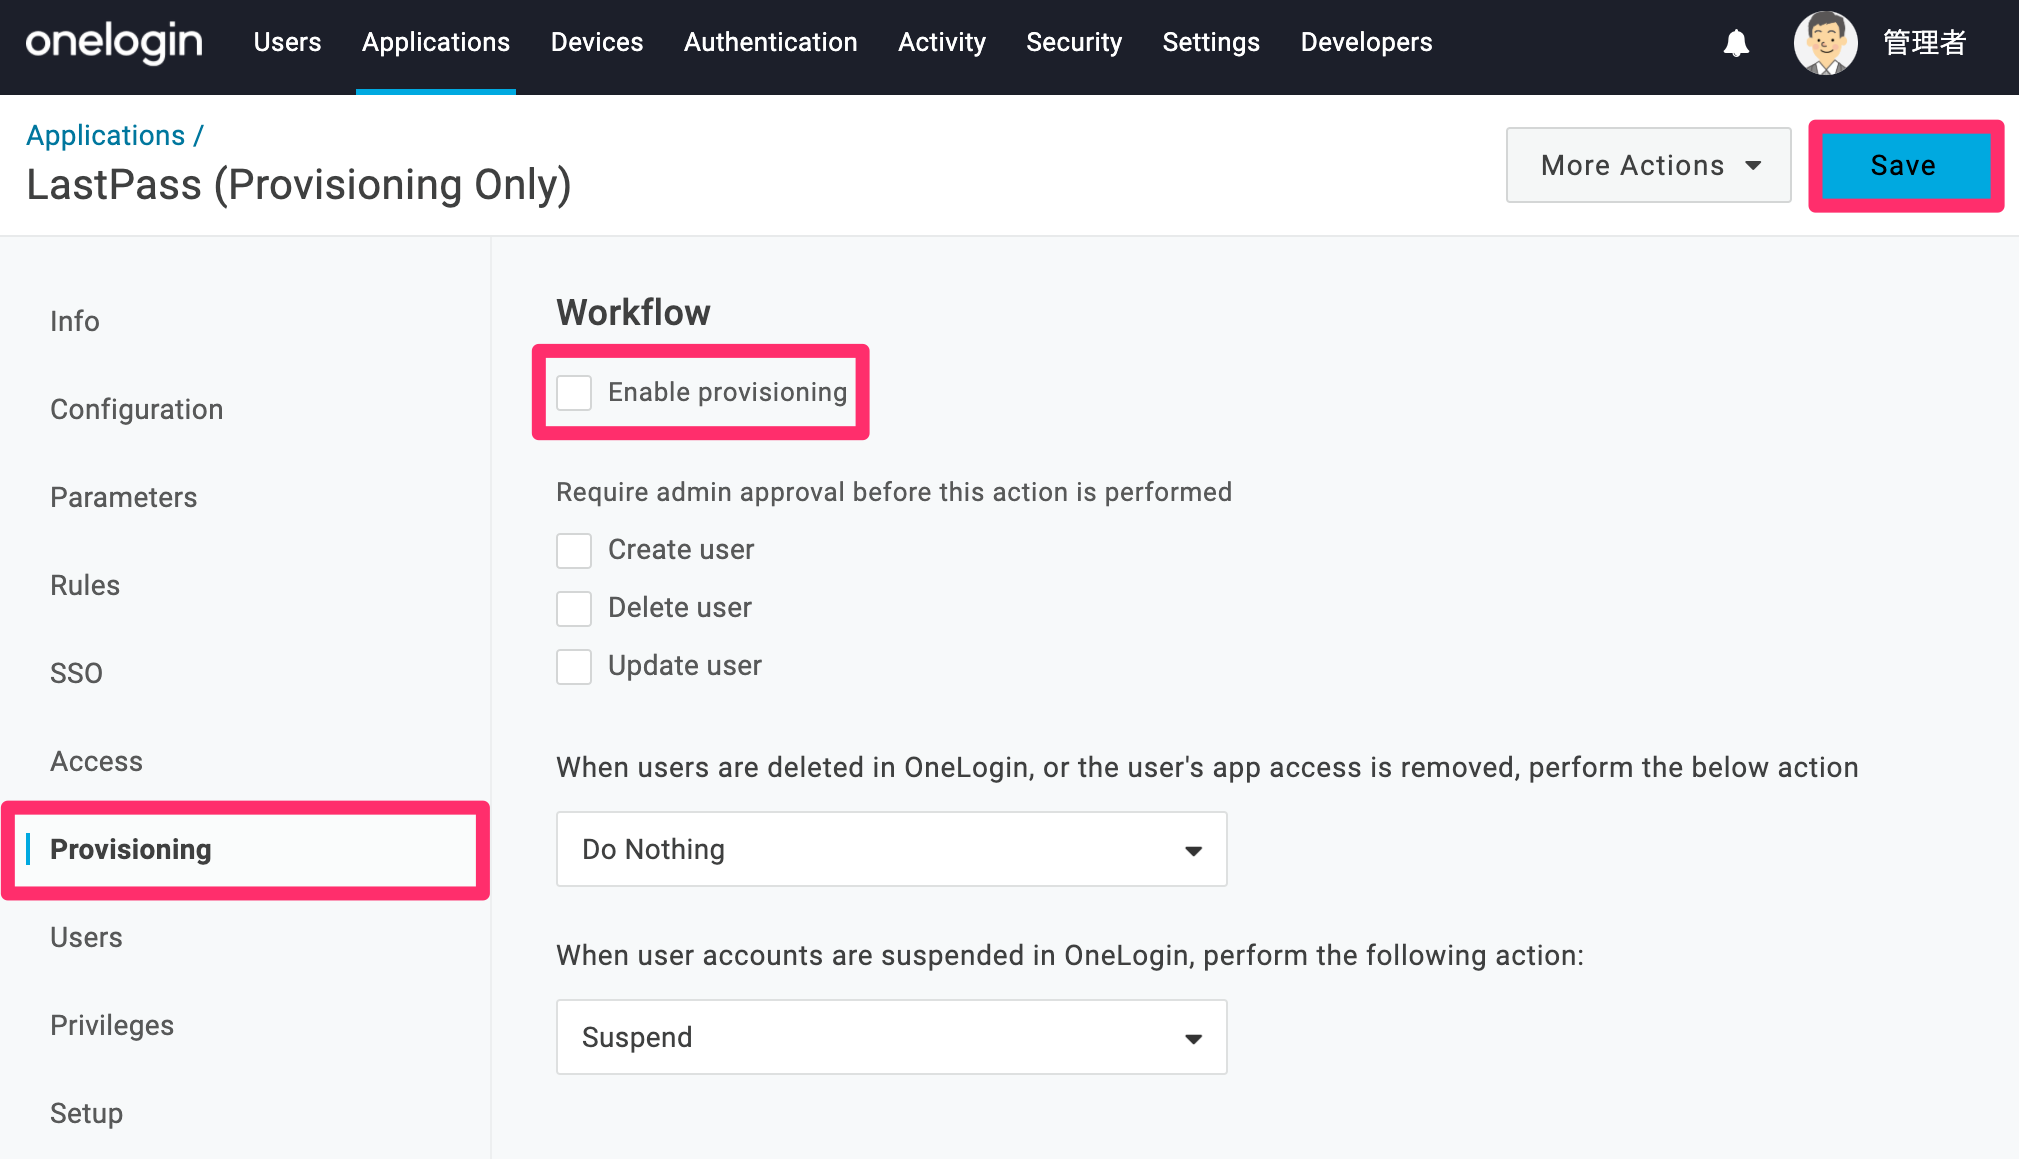Image resolution: width=2019 pixels, height=1159 pixels.
Task: Check the Create user approval box
Action: click(x=574, y=550)
